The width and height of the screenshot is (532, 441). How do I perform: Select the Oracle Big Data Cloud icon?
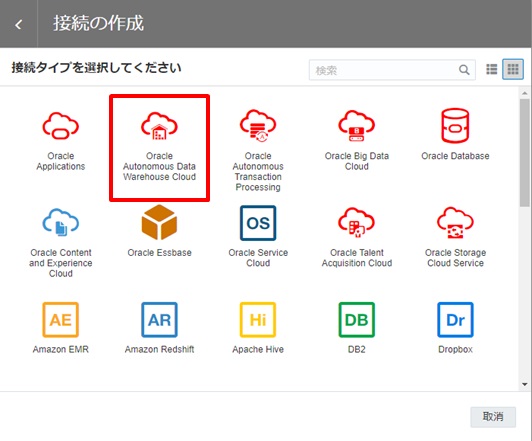tap(357, 126)
